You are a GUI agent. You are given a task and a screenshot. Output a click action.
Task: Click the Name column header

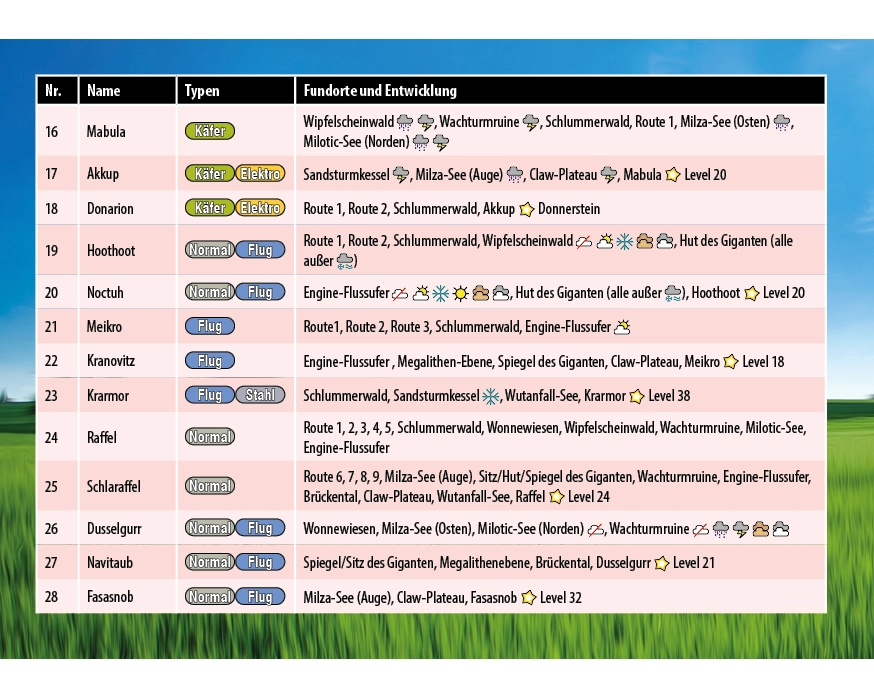[104, 90]
